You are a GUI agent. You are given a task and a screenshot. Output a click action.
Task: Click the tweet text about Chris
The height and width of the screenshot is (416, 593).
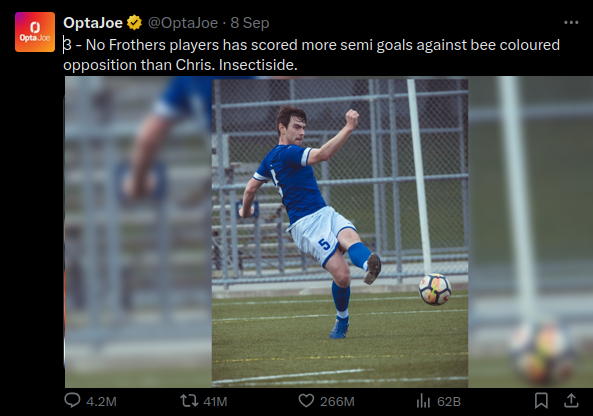tap(311, 55)
